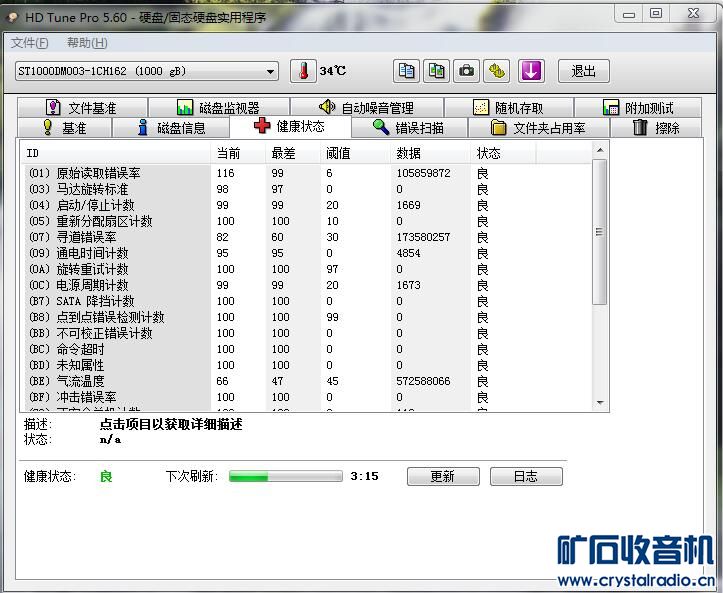Click the SMART list scrollbar thumb
Viewport: 723px width, 593px height.
pos(599,232)
